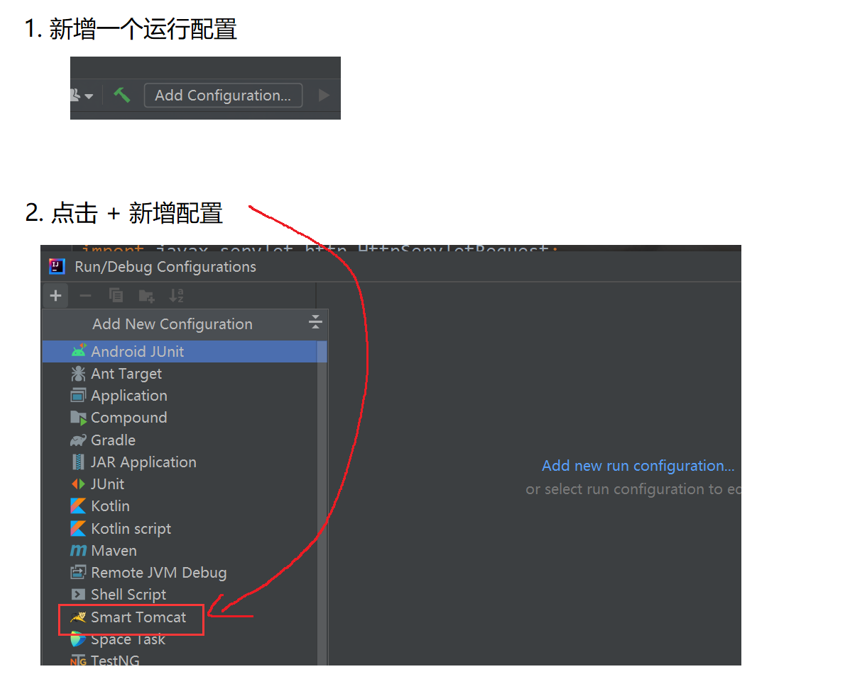Select Gradle configuration type
Screen dimensions: 850x684
click(180, 440)
